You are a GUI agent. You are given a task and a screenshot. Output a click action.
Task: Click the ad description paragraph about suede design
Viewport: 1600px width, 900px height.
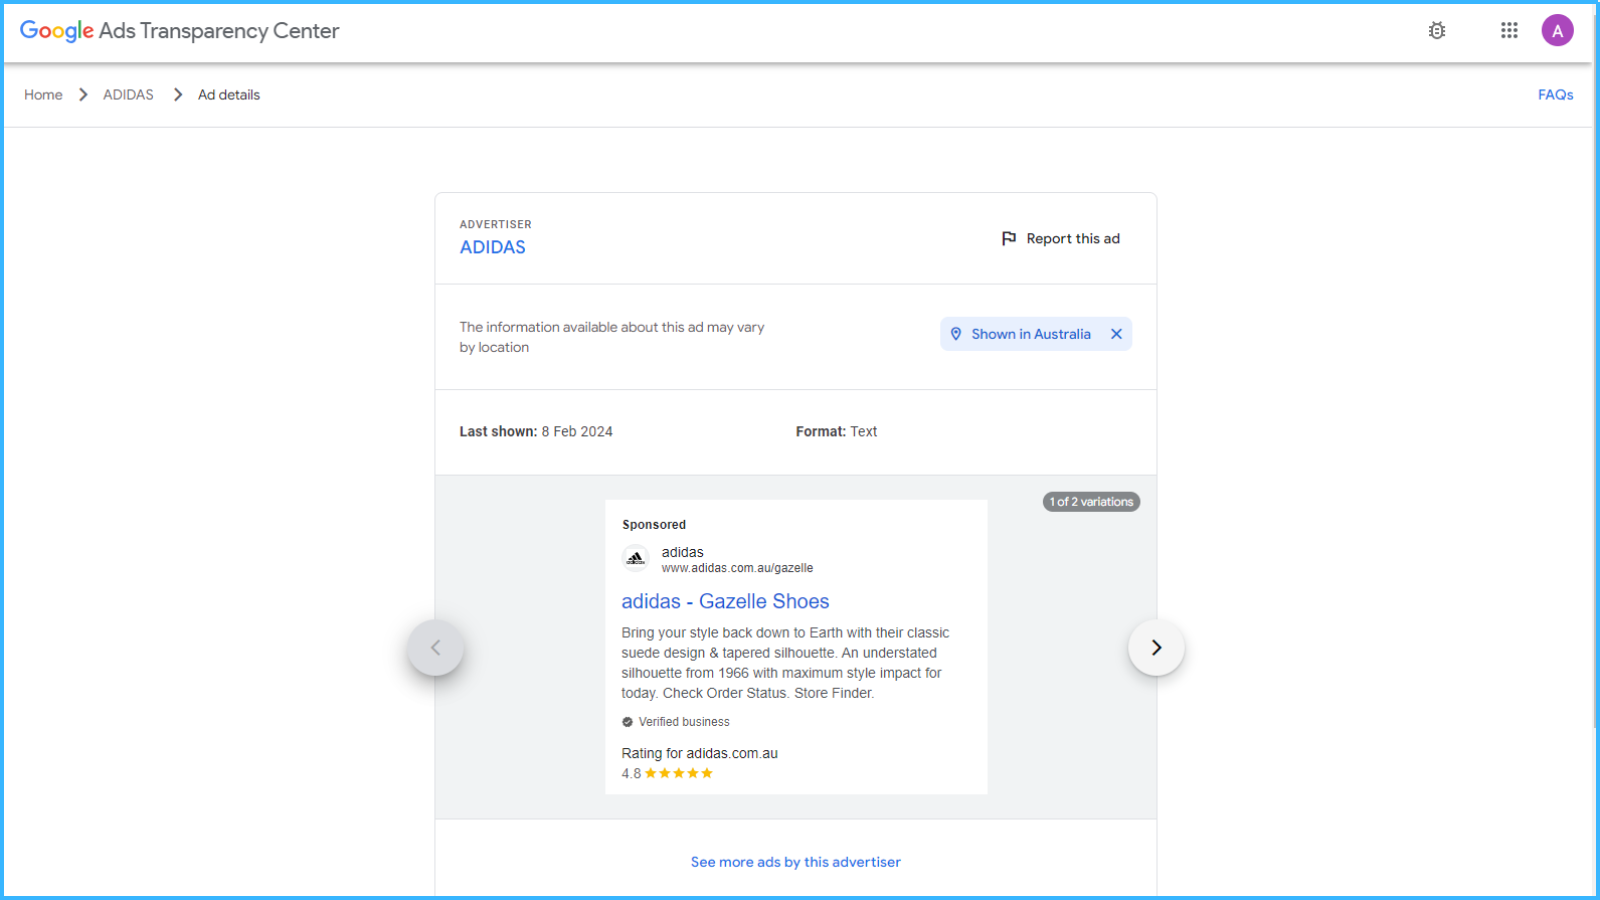785,663
